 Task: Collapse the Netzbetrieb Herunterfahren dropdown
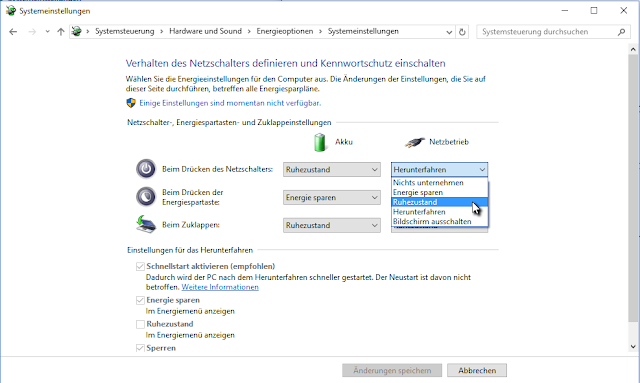point(439,169)
